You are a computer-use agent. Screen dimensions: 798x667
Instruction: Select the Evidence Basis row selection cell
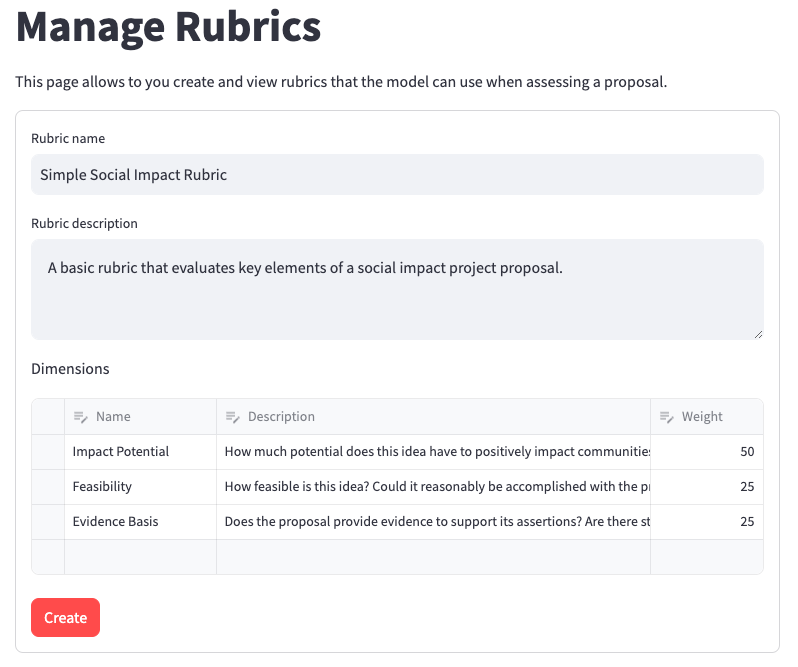tap(48, 522)
